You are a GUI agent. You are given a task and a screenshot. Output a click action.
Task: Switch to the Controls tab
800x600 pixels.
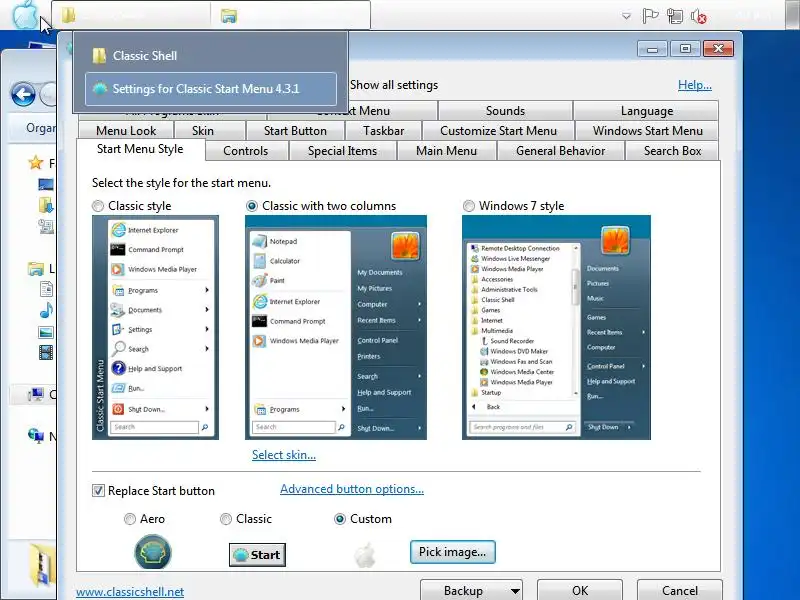[245, 151]
